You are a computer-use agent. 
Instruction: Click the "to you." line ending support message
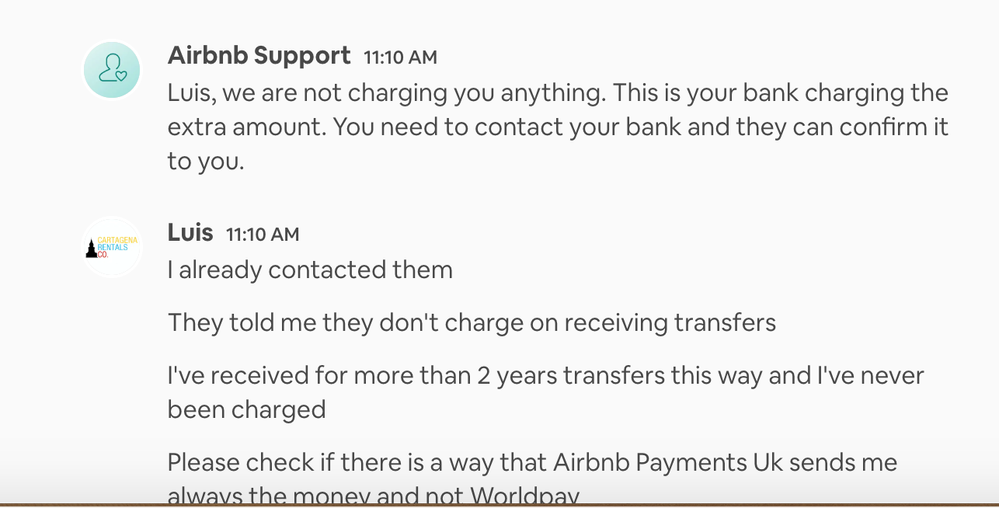(x=205, y=162)
